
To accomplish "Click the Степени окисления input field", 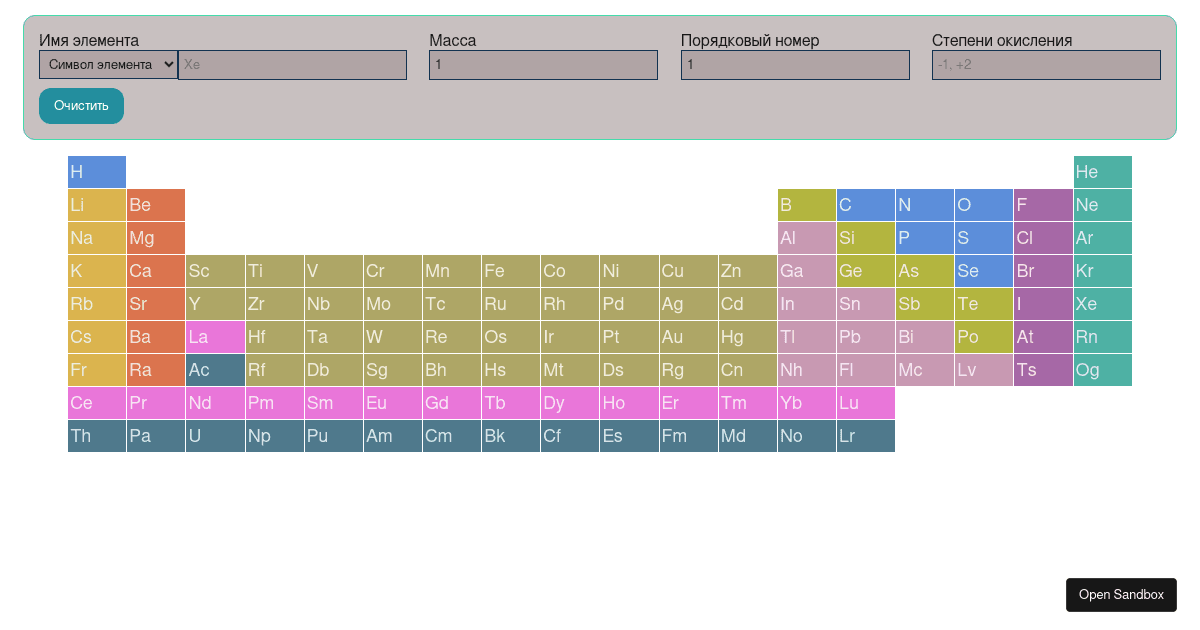I will point(1046,64).
